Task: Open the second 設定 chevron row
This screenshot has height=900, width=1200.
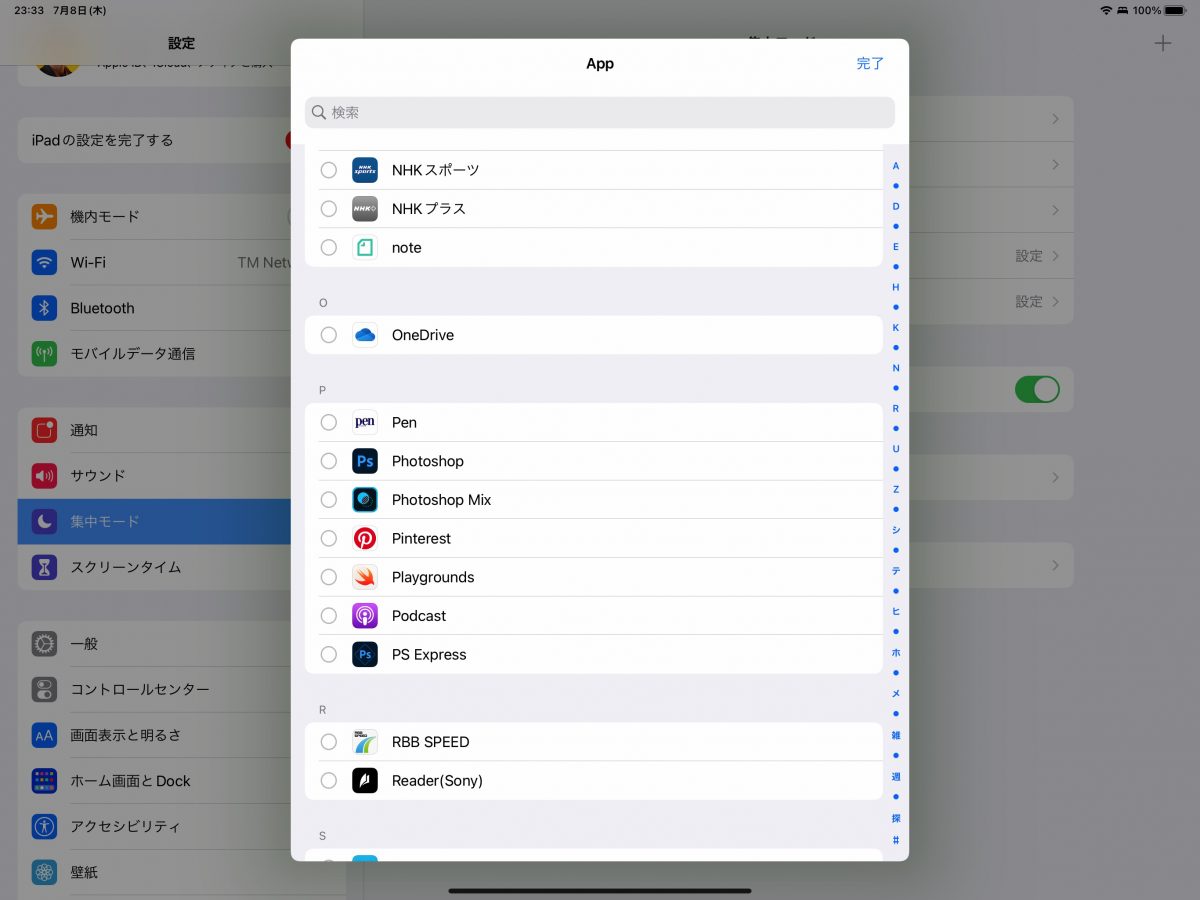Action: pyautogui.click(x=1037, y=302)
